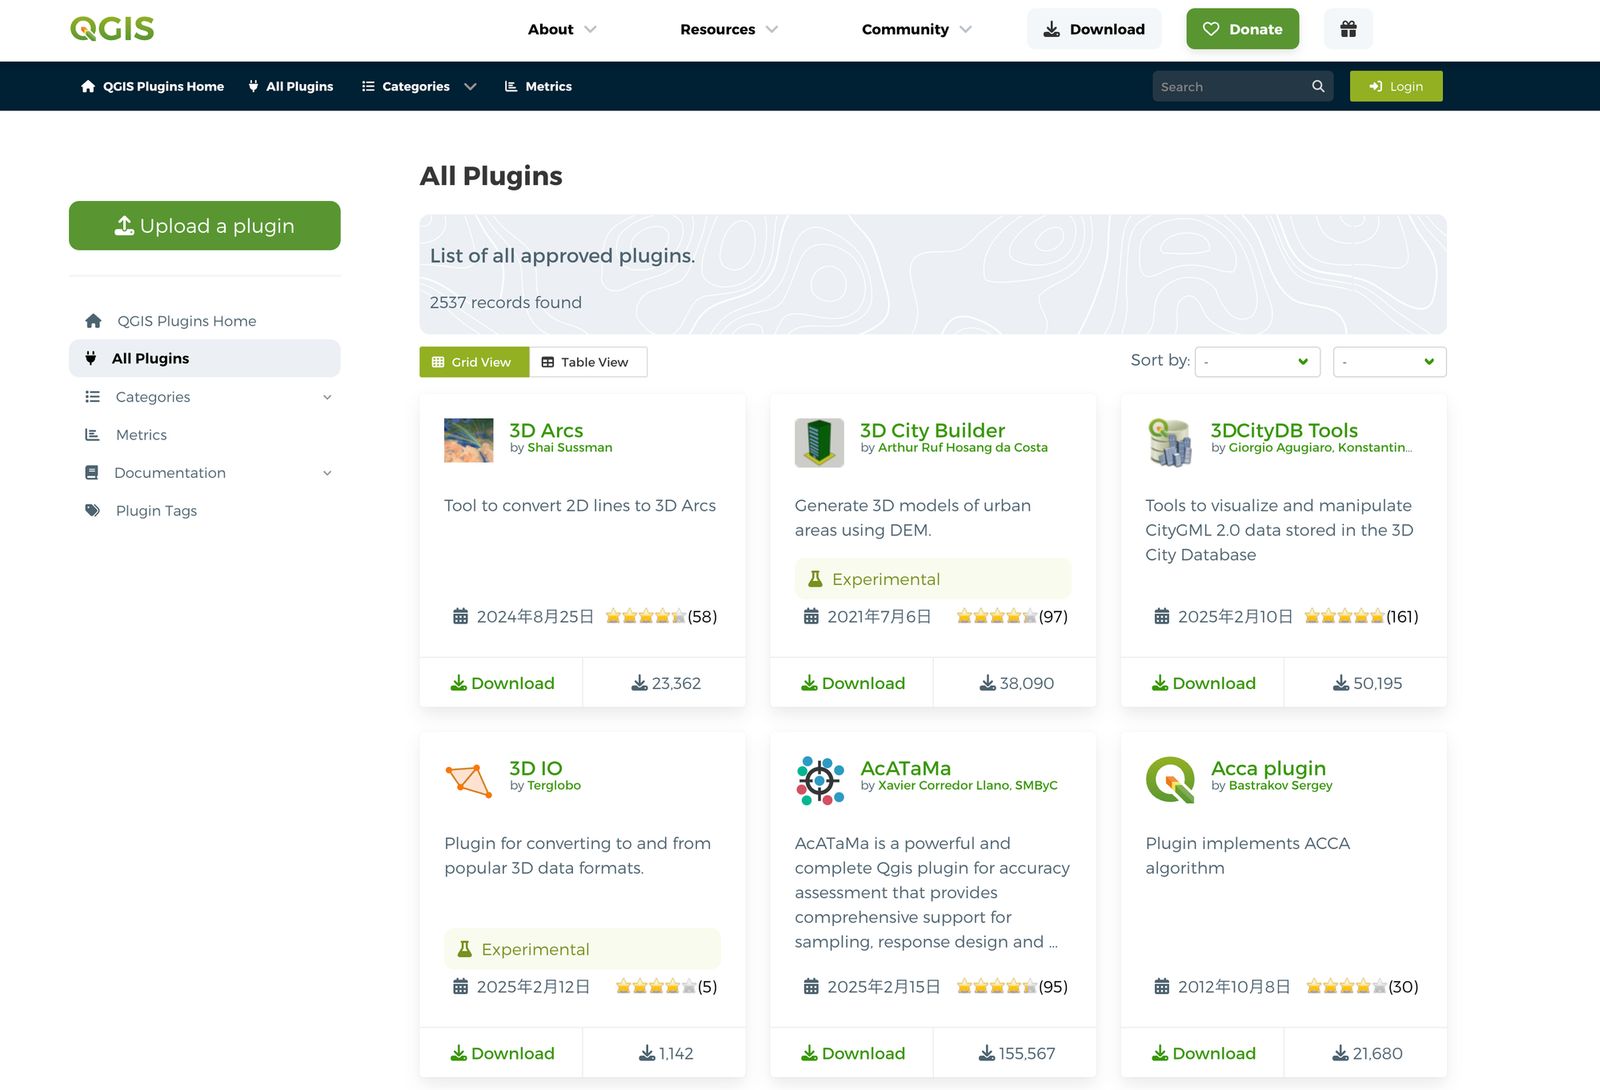The width and height of the screenshot is (1600, 1090).
Task: Open Plugin Tags in the sidebar
Action: [x=156, y=511]
